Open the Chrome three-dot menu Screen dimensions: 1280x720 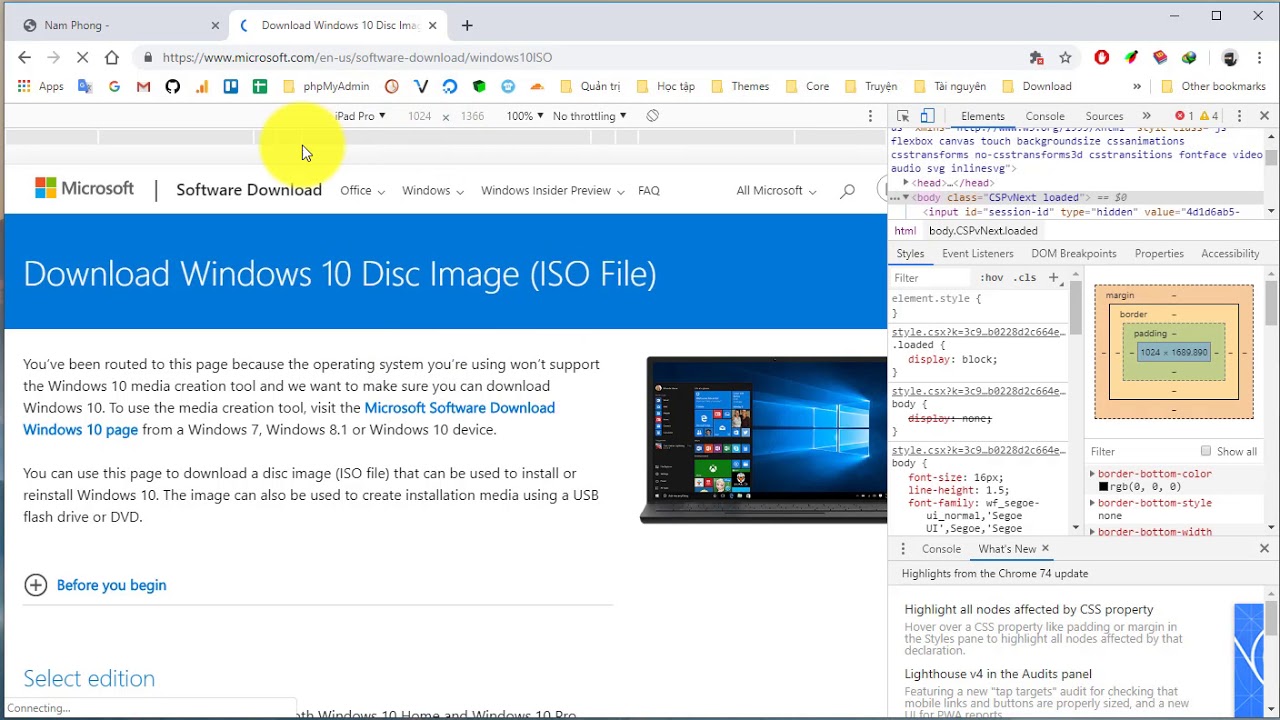coord(1260,57)
